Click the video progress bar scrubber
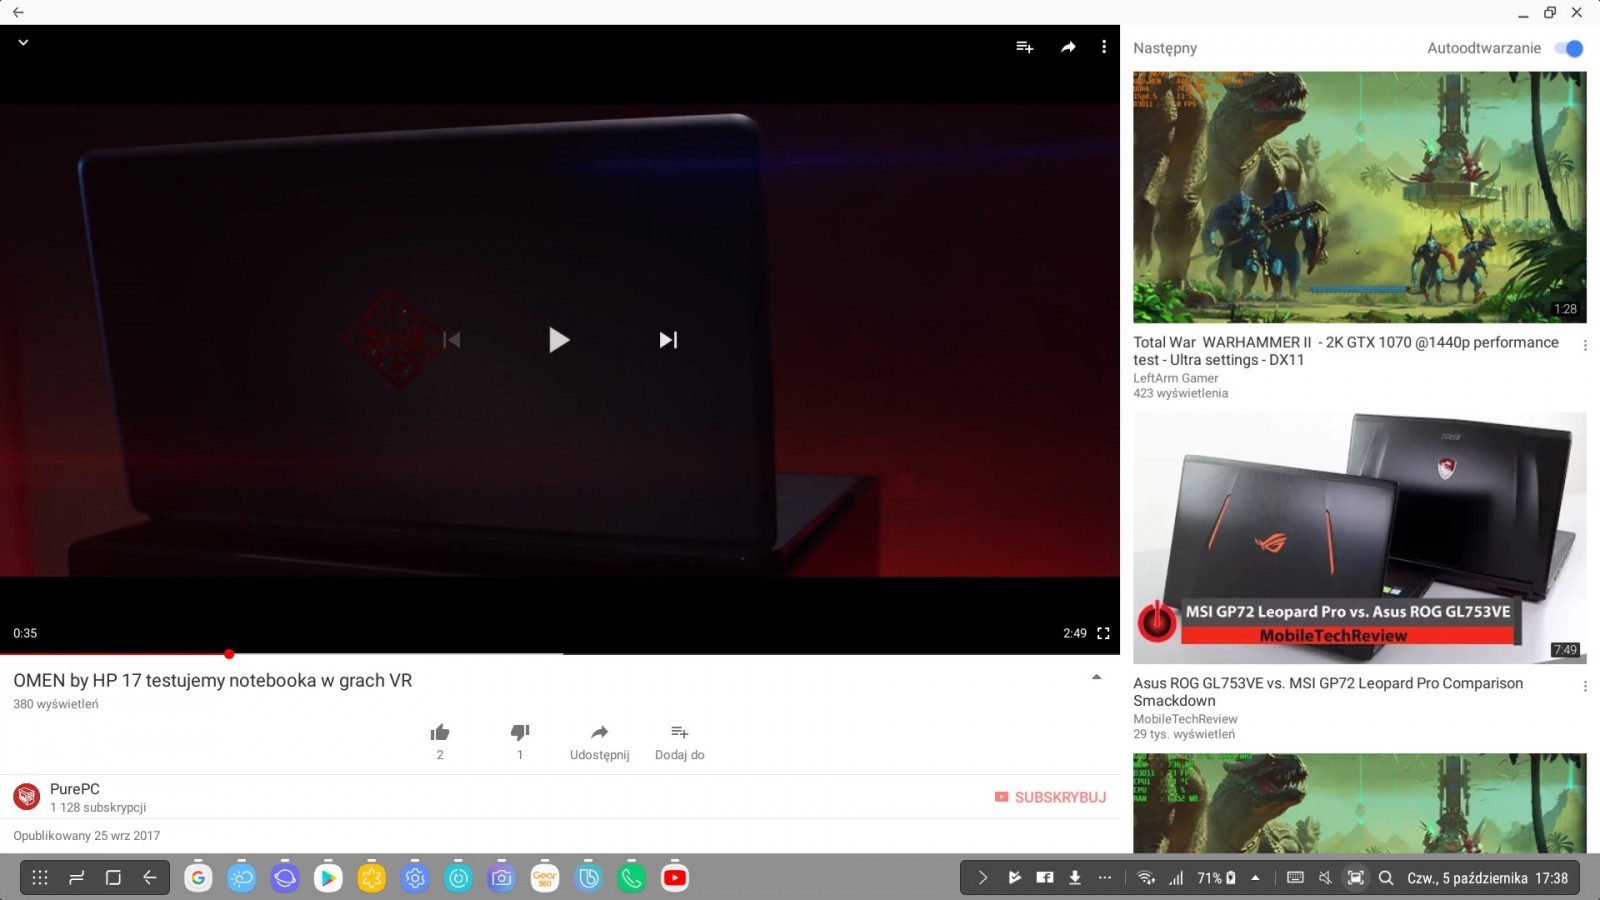Screen dimensions: 1600x900 coord(229,654)
